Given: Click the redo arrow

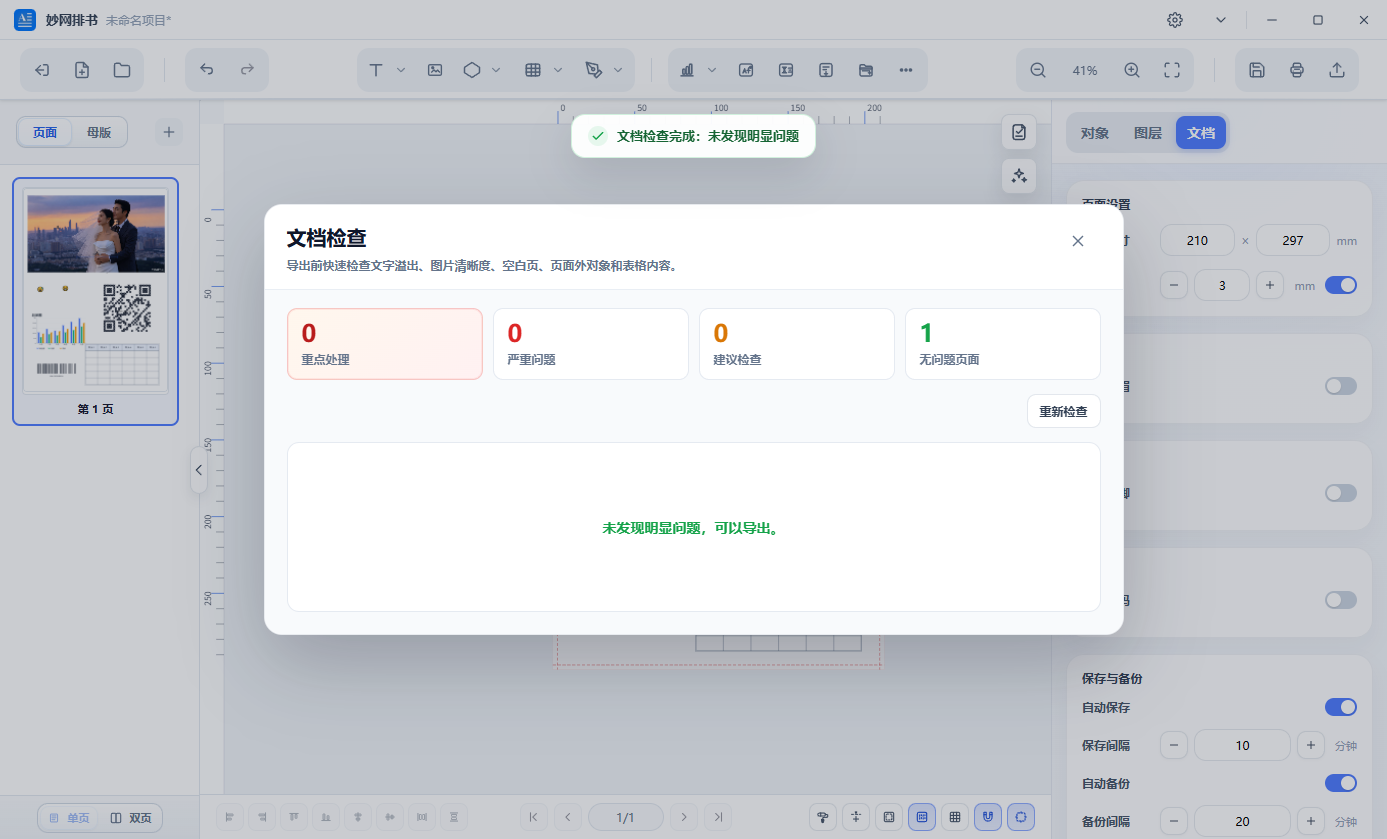Looking at the screenshot, I should pyautogui.click(x=247, y=70).
